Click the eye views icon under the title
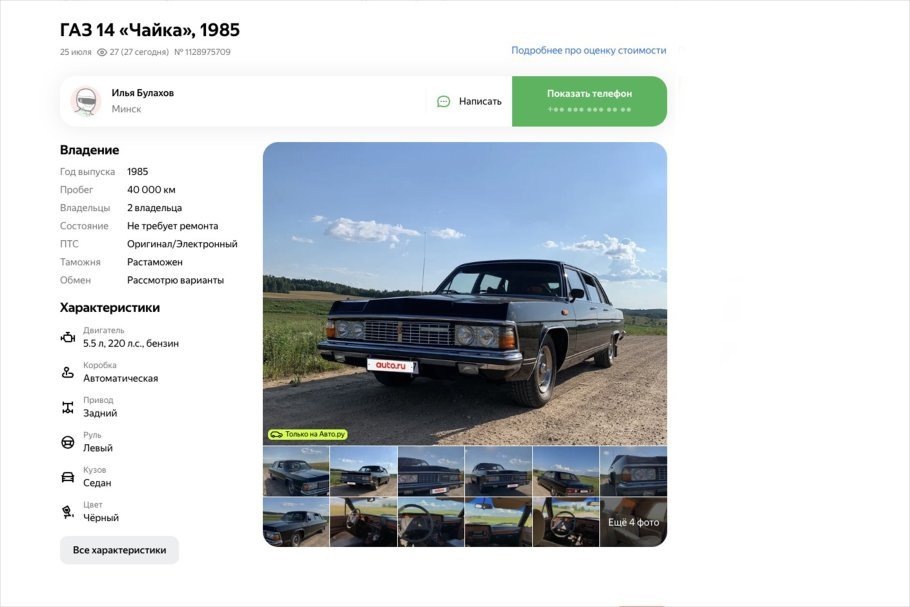910x607 pixels. (102, 52)
